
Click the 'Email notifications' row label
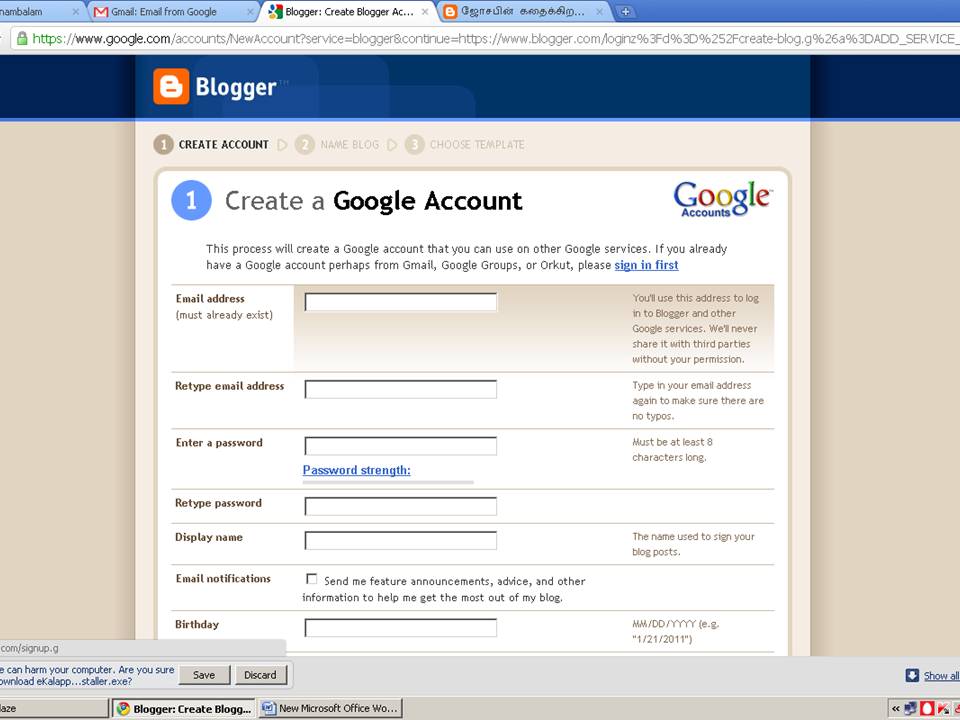click(x=223, y=579)
